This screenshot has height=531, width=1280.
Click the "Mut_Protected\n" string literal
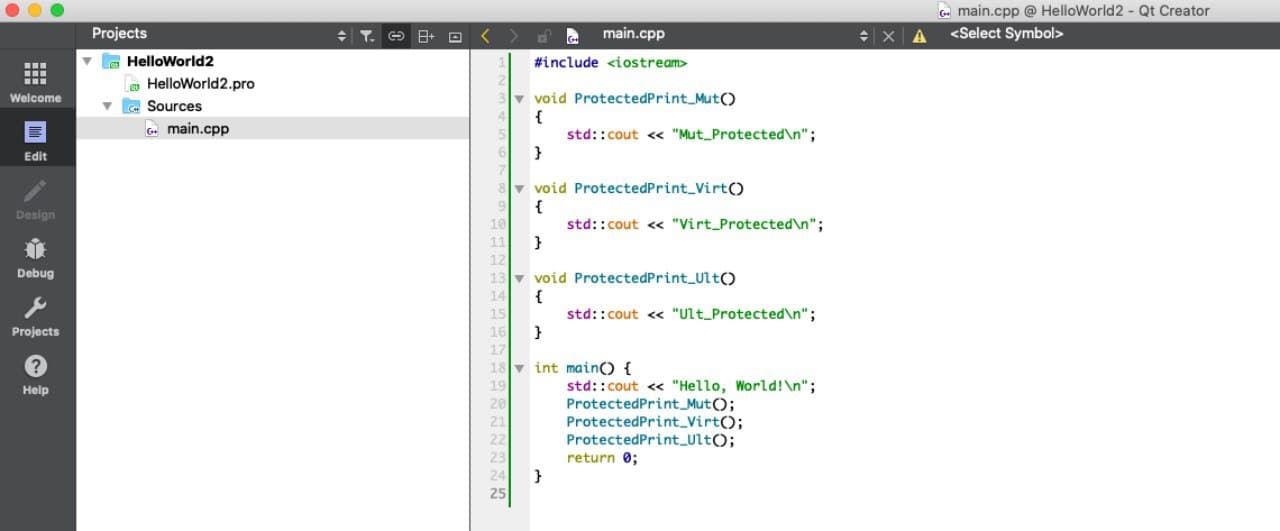point(743,134)
